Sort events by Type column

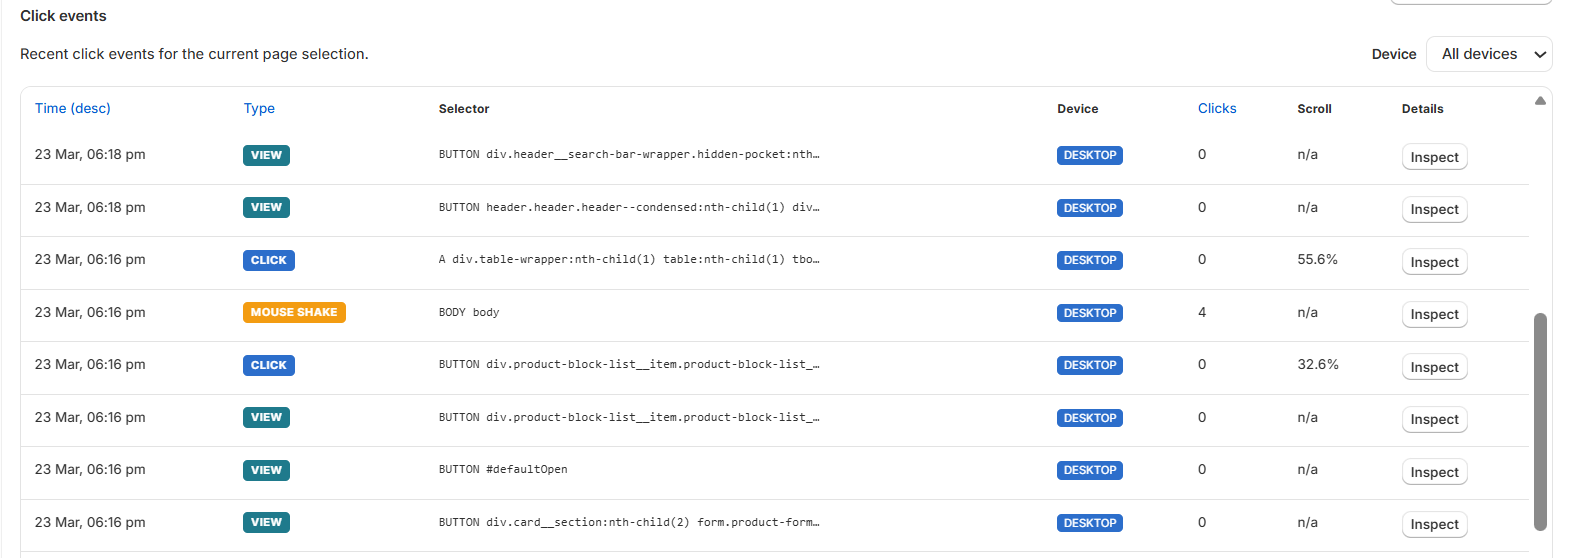(x=259, y=108)
